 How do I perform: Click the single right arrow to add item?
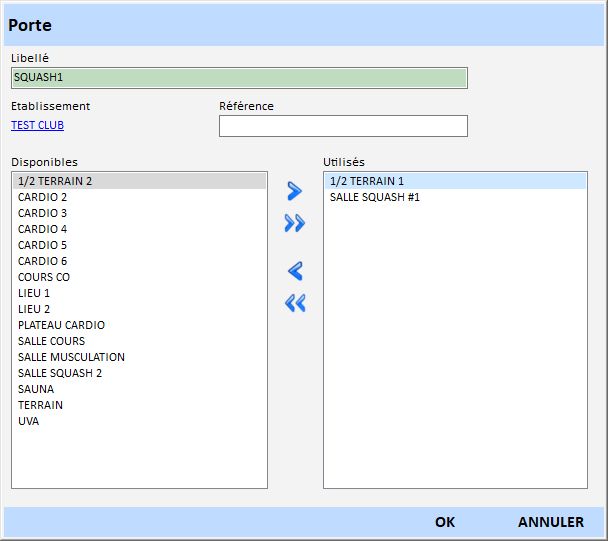pos(294,190)
